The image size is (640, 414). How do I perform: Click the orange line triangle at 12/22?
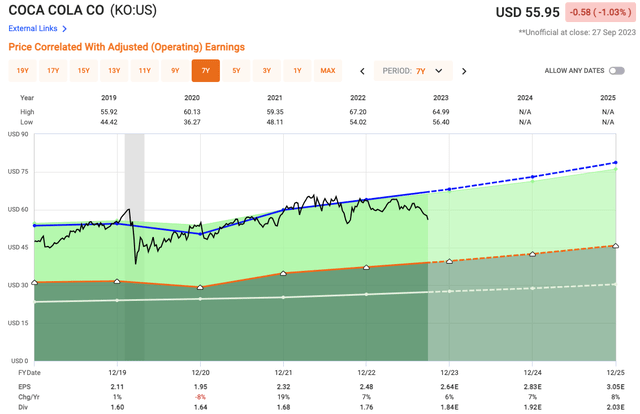click(x=367, y=267)
